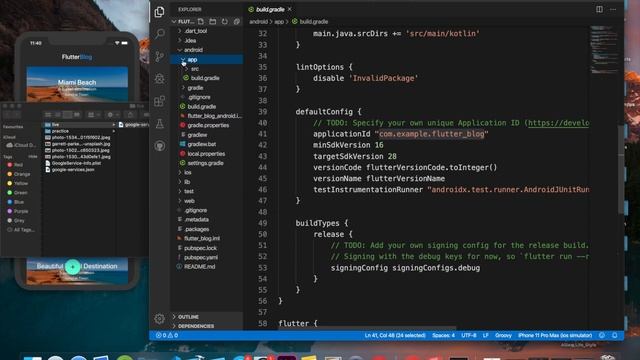Viewport: 640px width, 360px height.
Task: Click the feedback smiley in status bar
Action: coord(602,335)
